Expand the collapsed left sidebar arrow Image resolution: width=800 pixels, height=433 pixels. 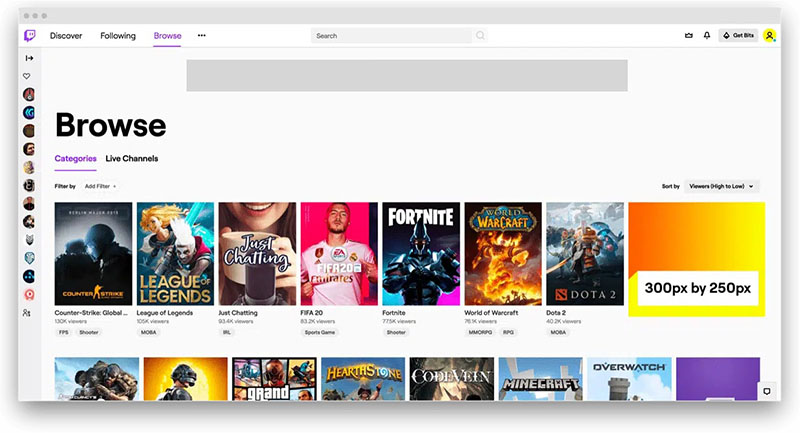[x=29, y=58]
